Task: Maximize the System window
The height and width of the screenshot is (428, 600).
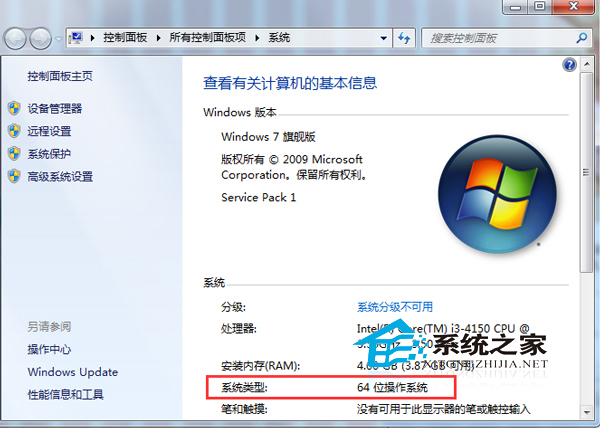Action: (540, 7)
